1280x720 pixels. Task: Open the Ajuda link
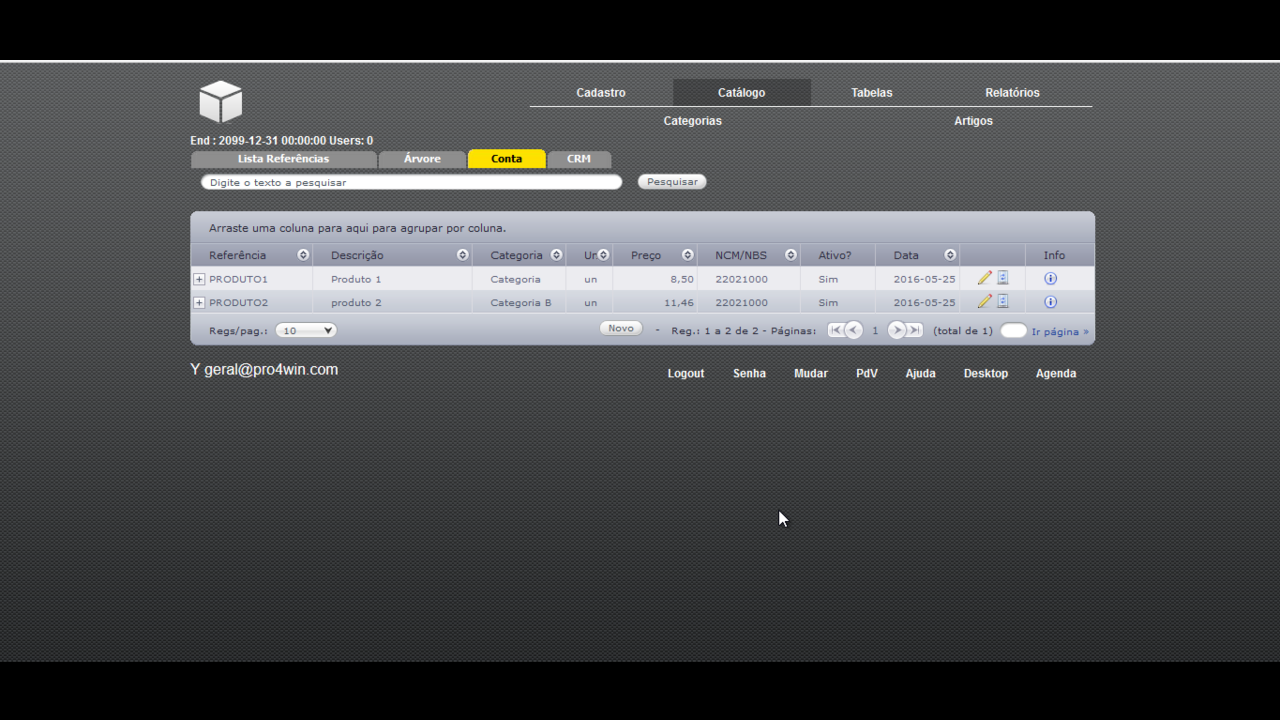click(921, 374)
